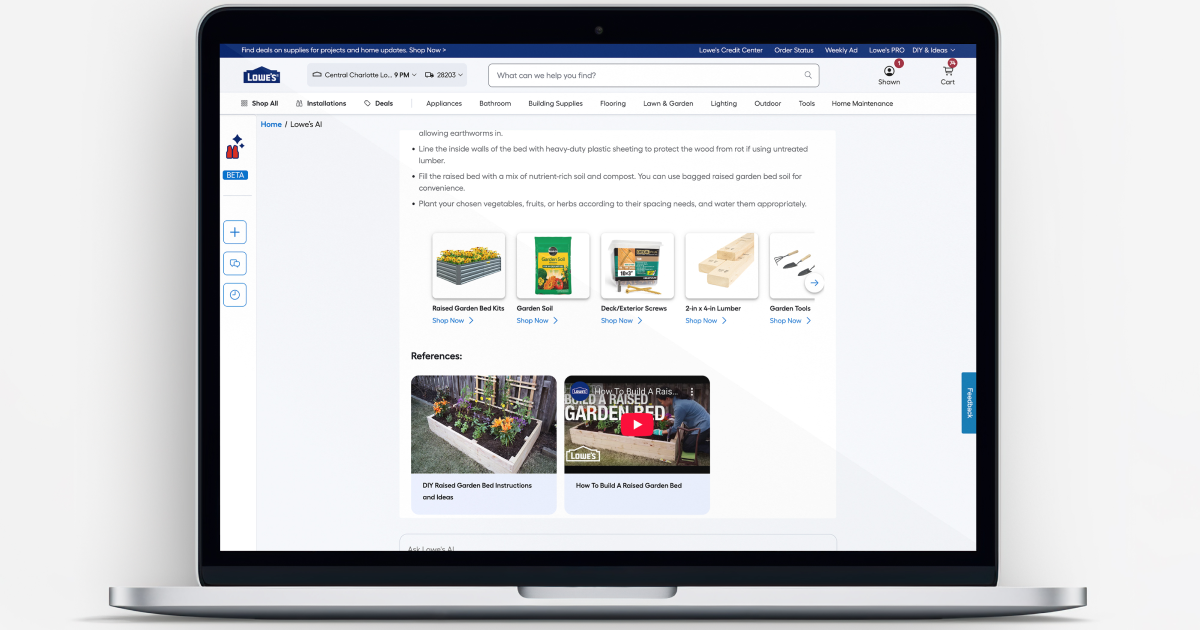Open the Order Status link

tap(794, 50)
